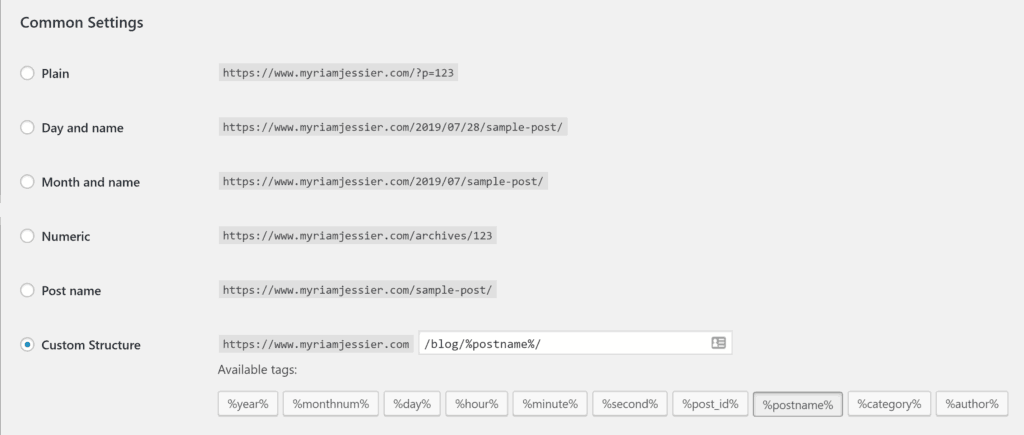The height and width of the screenshot is (435, 1024).
Task: Choose the Post name radio option
Action: 27,290
